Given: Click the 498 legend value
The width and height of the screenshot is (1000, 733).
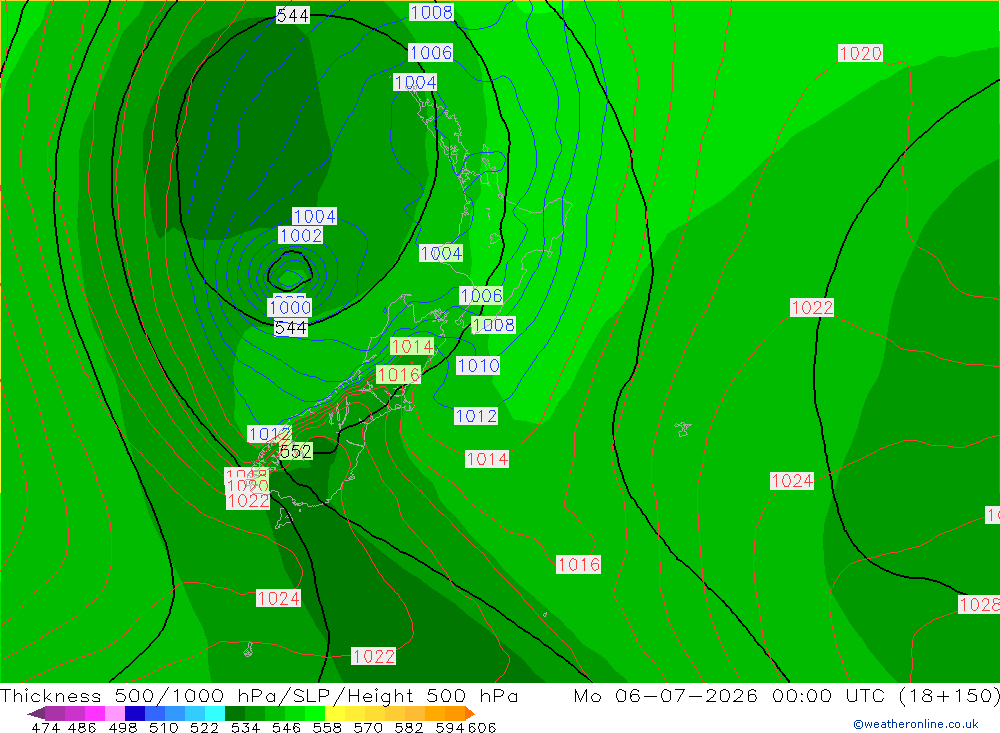Looking at the screenshot, I should point(123,727).
